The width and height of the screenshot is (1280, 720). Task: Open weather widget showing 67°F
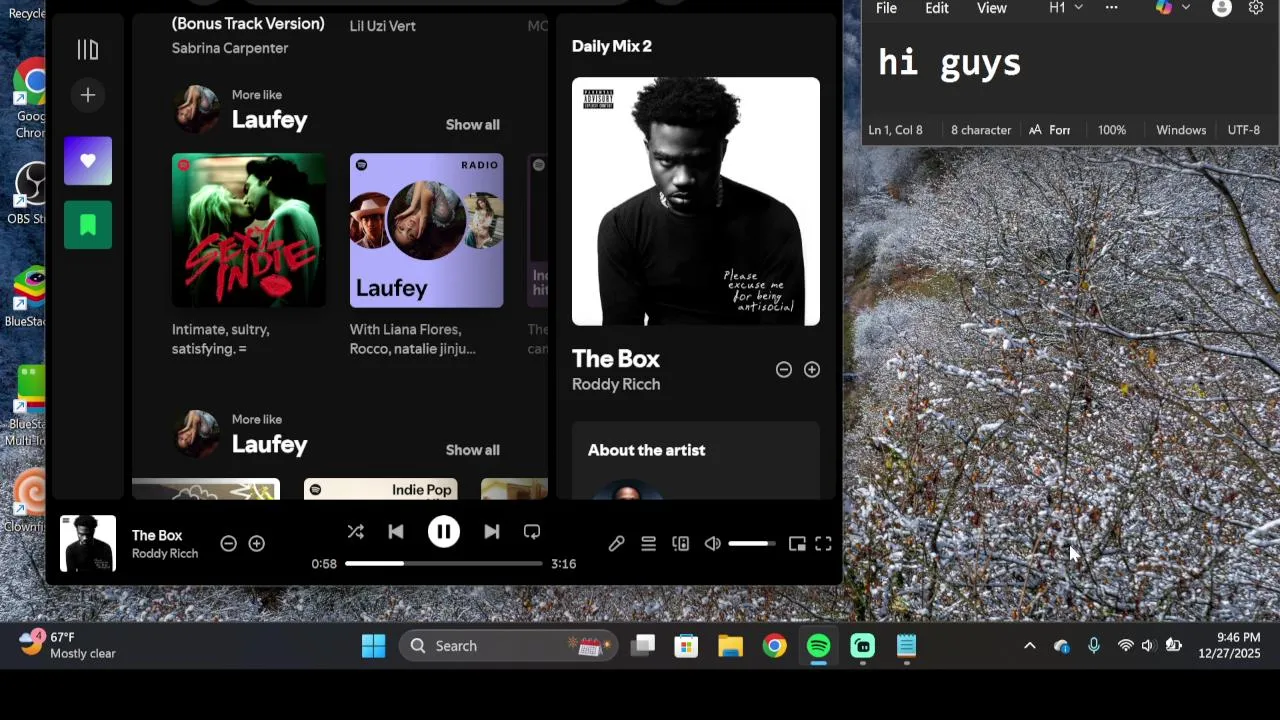point(68,645)
